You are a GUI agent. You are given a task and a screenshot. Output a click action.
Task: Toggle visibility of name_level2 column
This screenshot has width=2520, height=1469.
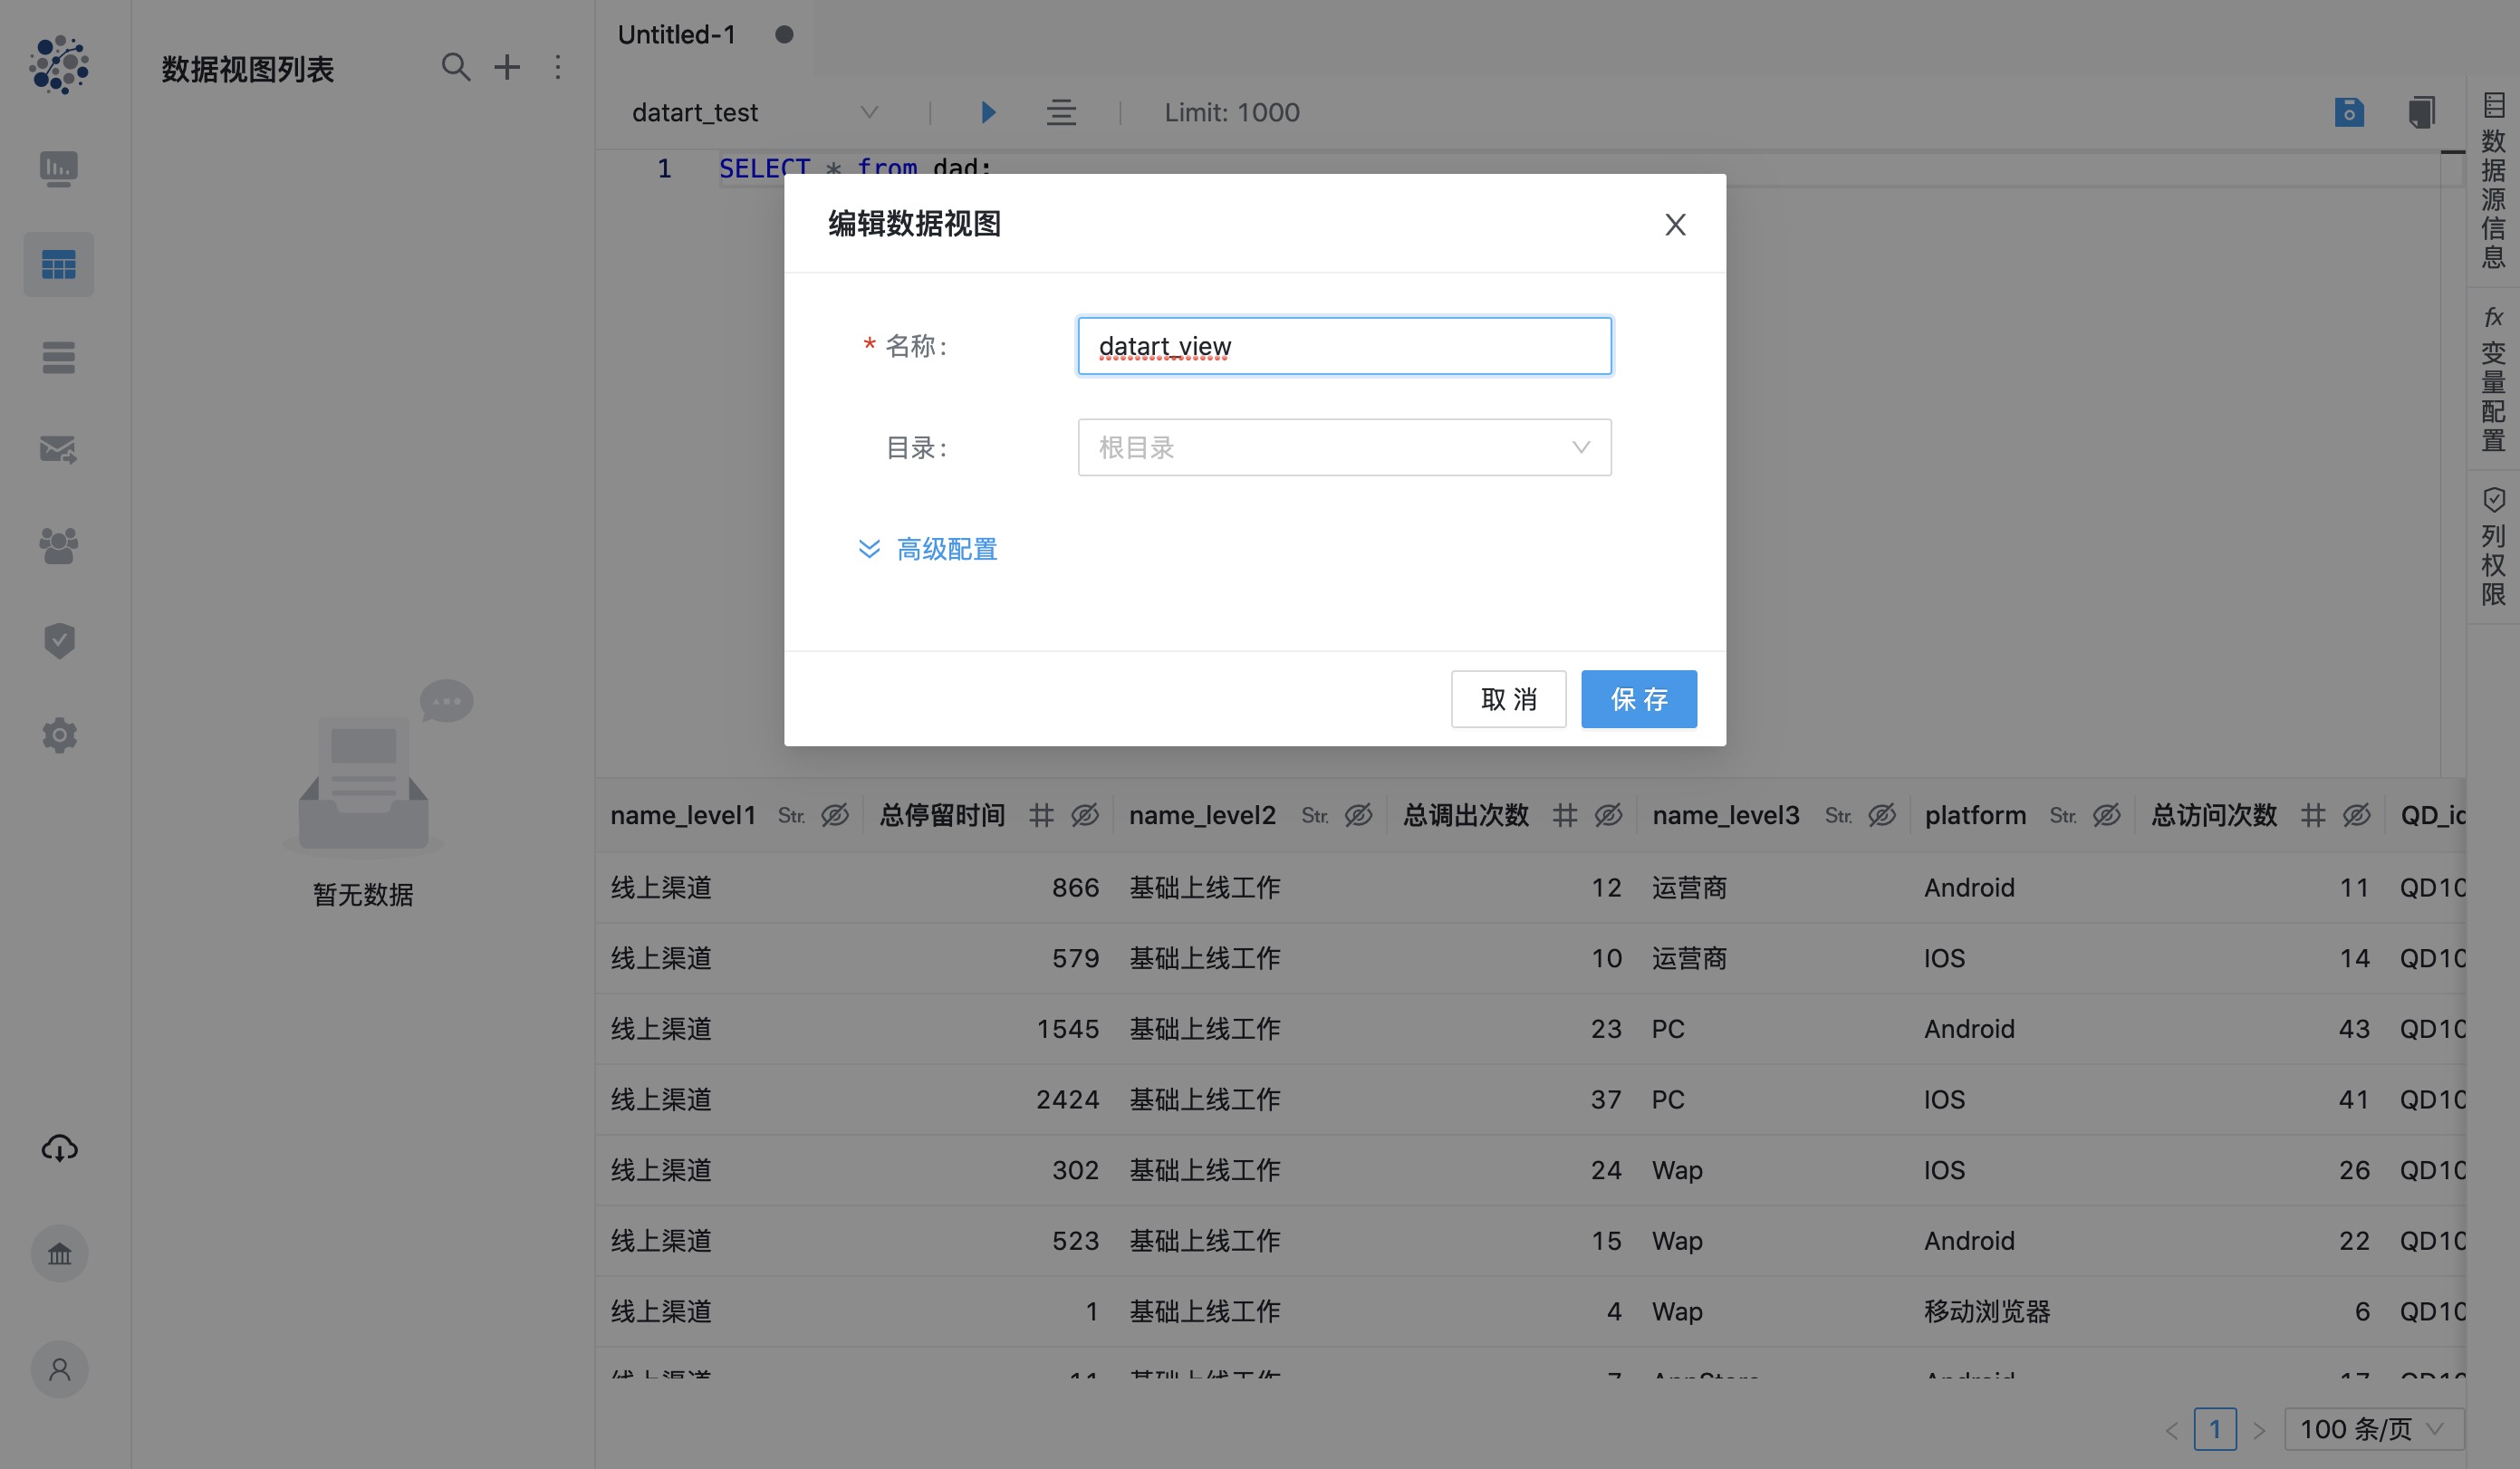coord(1358,815)
